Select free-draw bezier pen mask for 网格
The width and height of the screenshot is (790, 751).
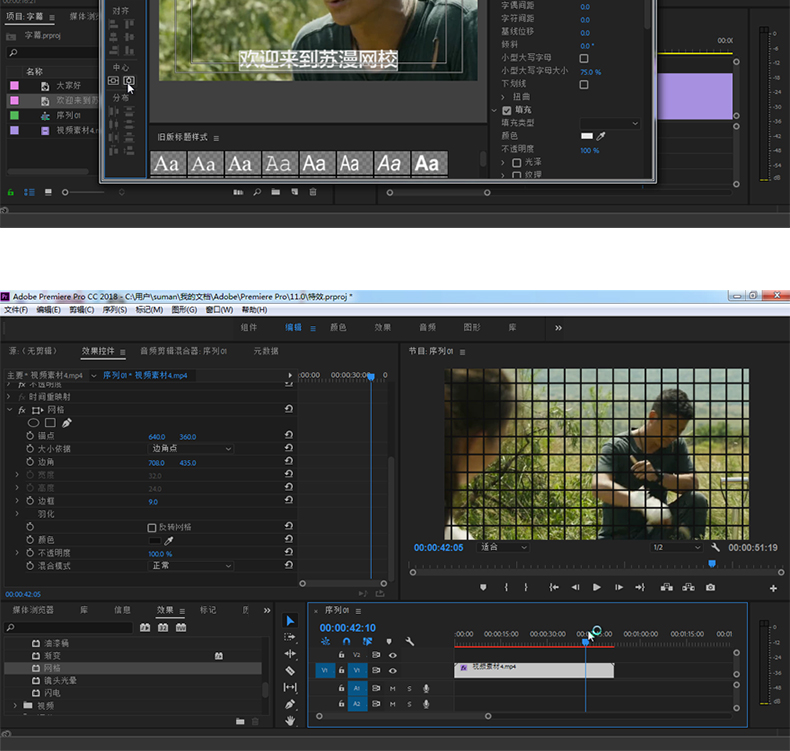coord(67,423)
